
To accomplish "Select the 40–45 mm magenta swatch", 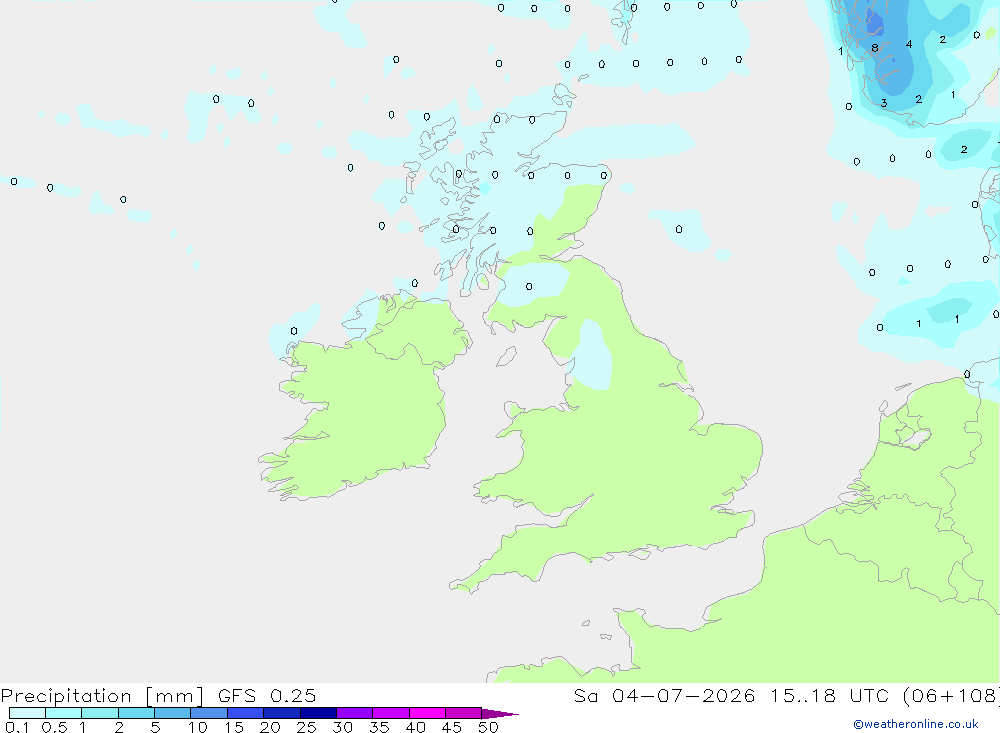I will coord(427,713).
